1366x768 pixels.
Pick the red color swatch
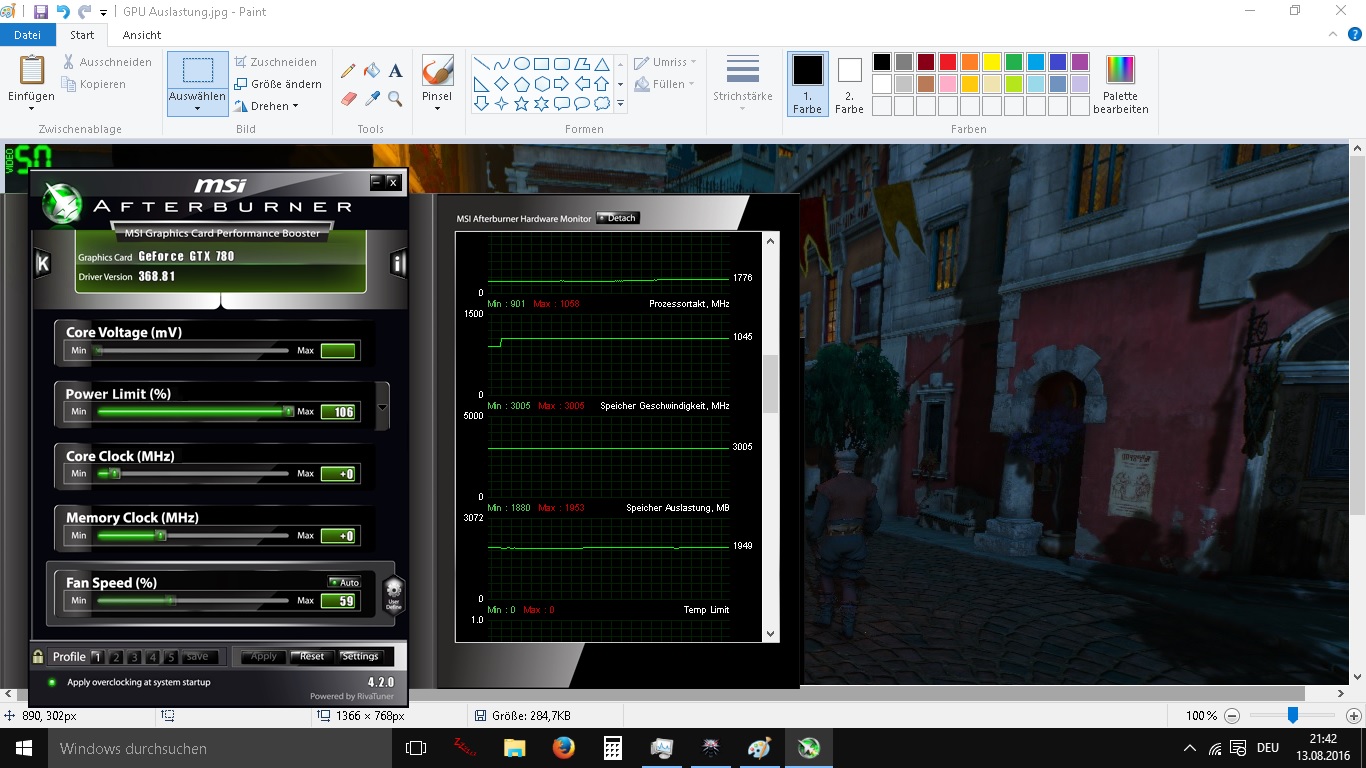click(x=948, y=62)
